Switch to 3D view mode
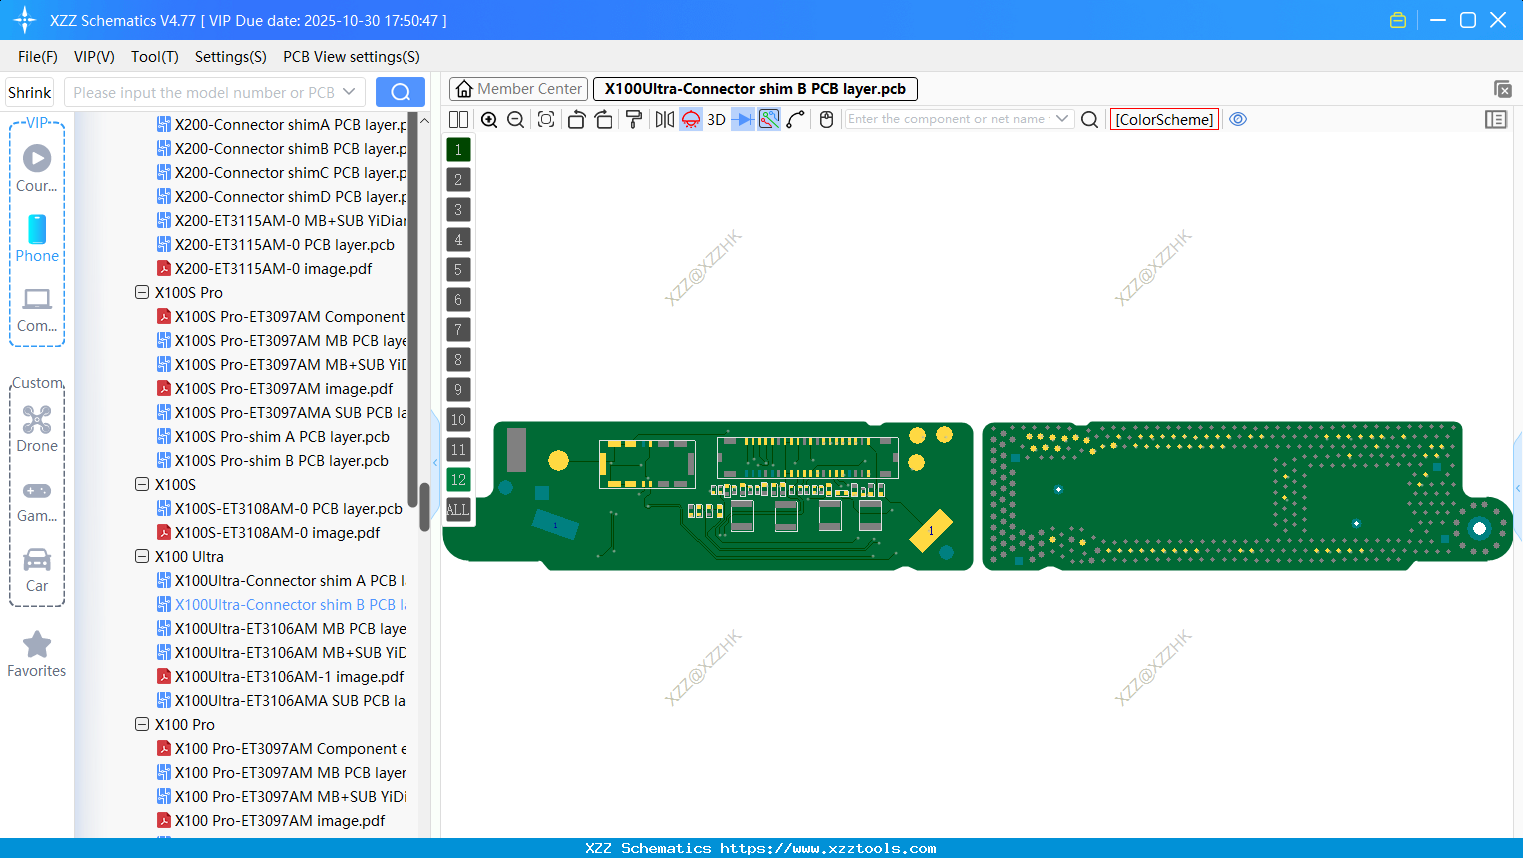The image size is (1523, 858). [715, 119]
